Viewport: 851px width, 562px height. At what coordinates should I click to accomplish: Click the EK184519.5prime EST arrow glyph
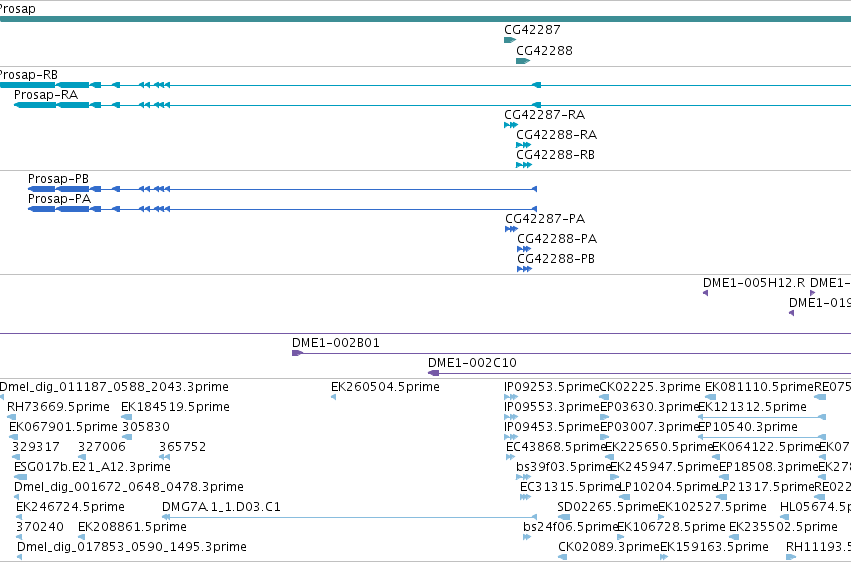126,417
